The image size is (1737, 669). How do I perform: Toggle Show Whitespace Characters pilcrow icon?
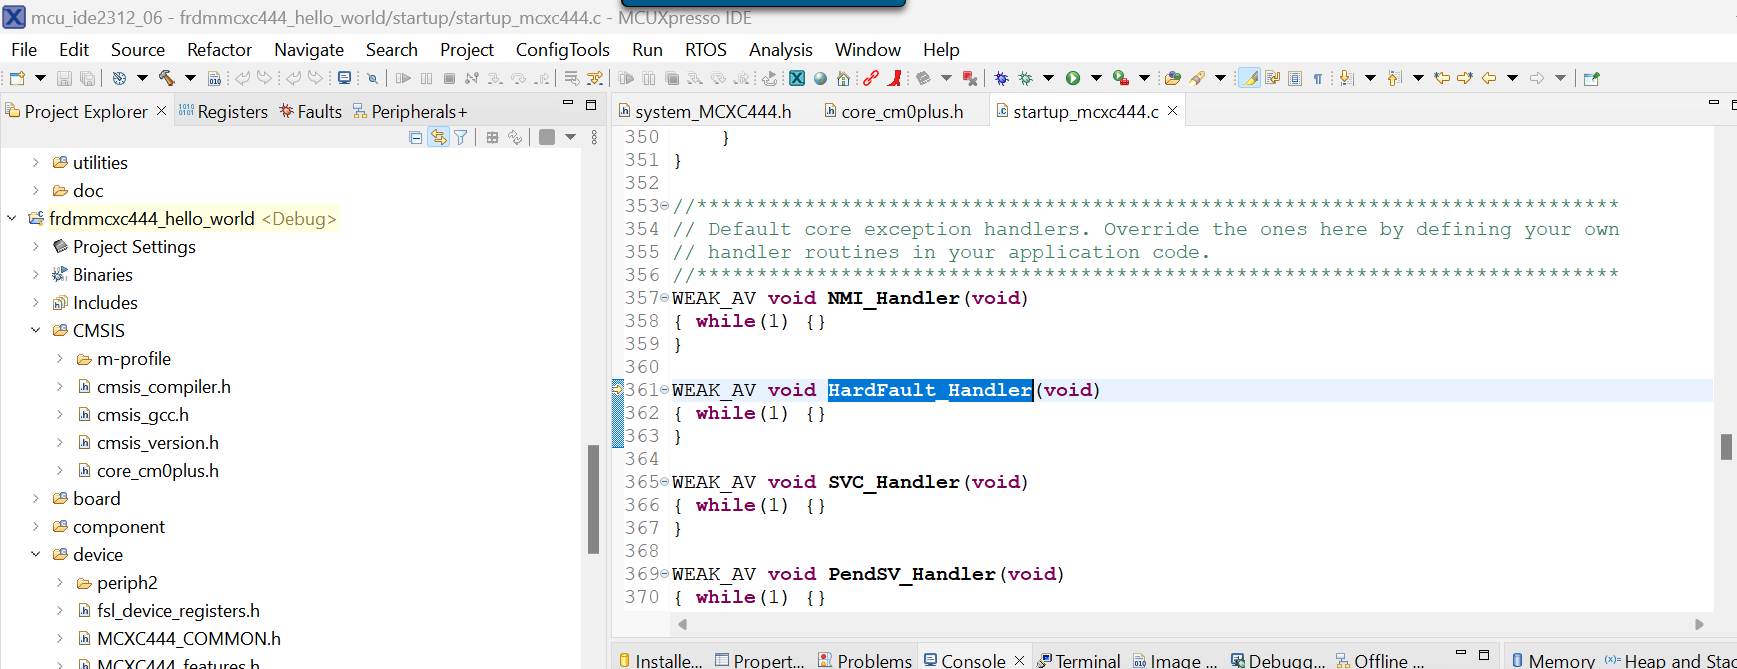[x=1318, y=78]
